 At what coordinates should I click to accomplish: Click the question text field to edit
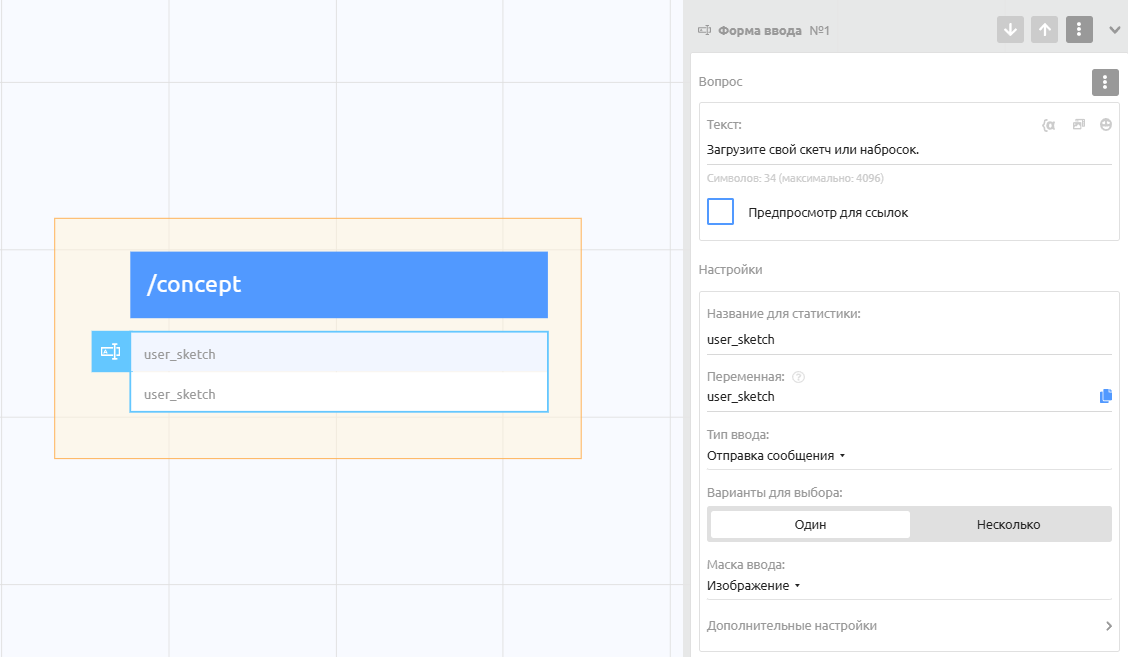pyautogui.click(x=908, y=150)
